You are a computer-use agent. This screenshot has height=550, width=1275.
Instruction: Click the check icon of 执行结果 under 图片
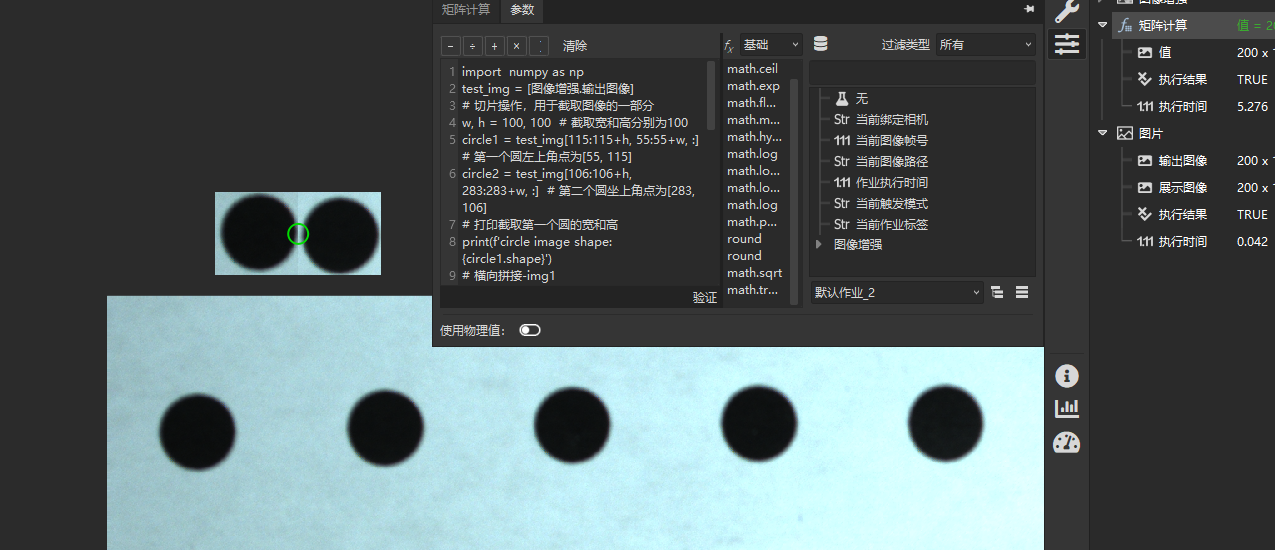1145,214
